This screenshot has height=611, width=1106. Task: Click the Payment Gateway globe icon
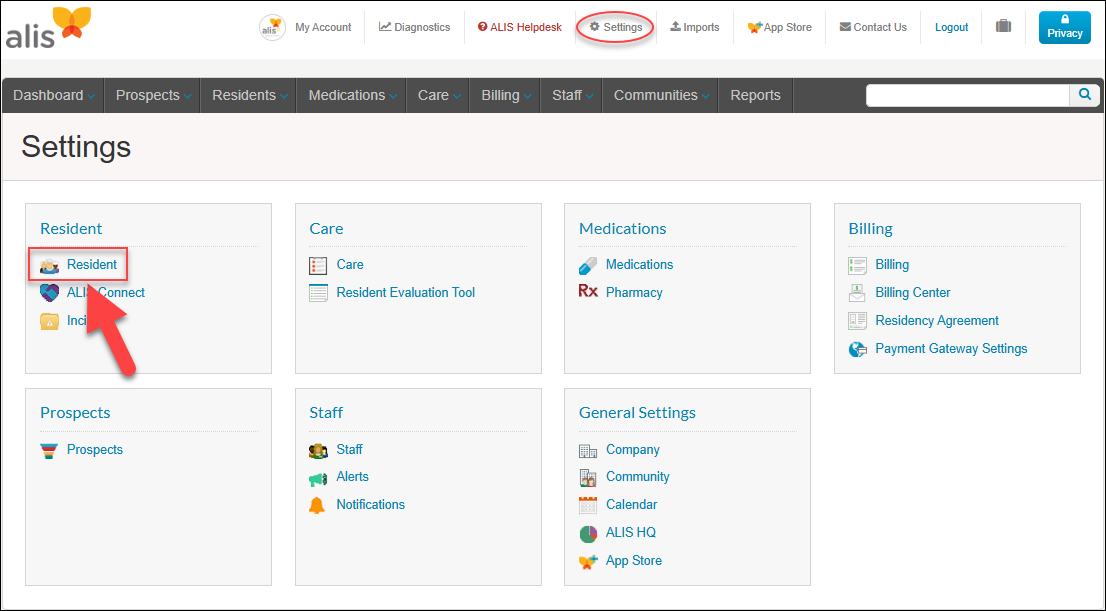coord(857,349)
